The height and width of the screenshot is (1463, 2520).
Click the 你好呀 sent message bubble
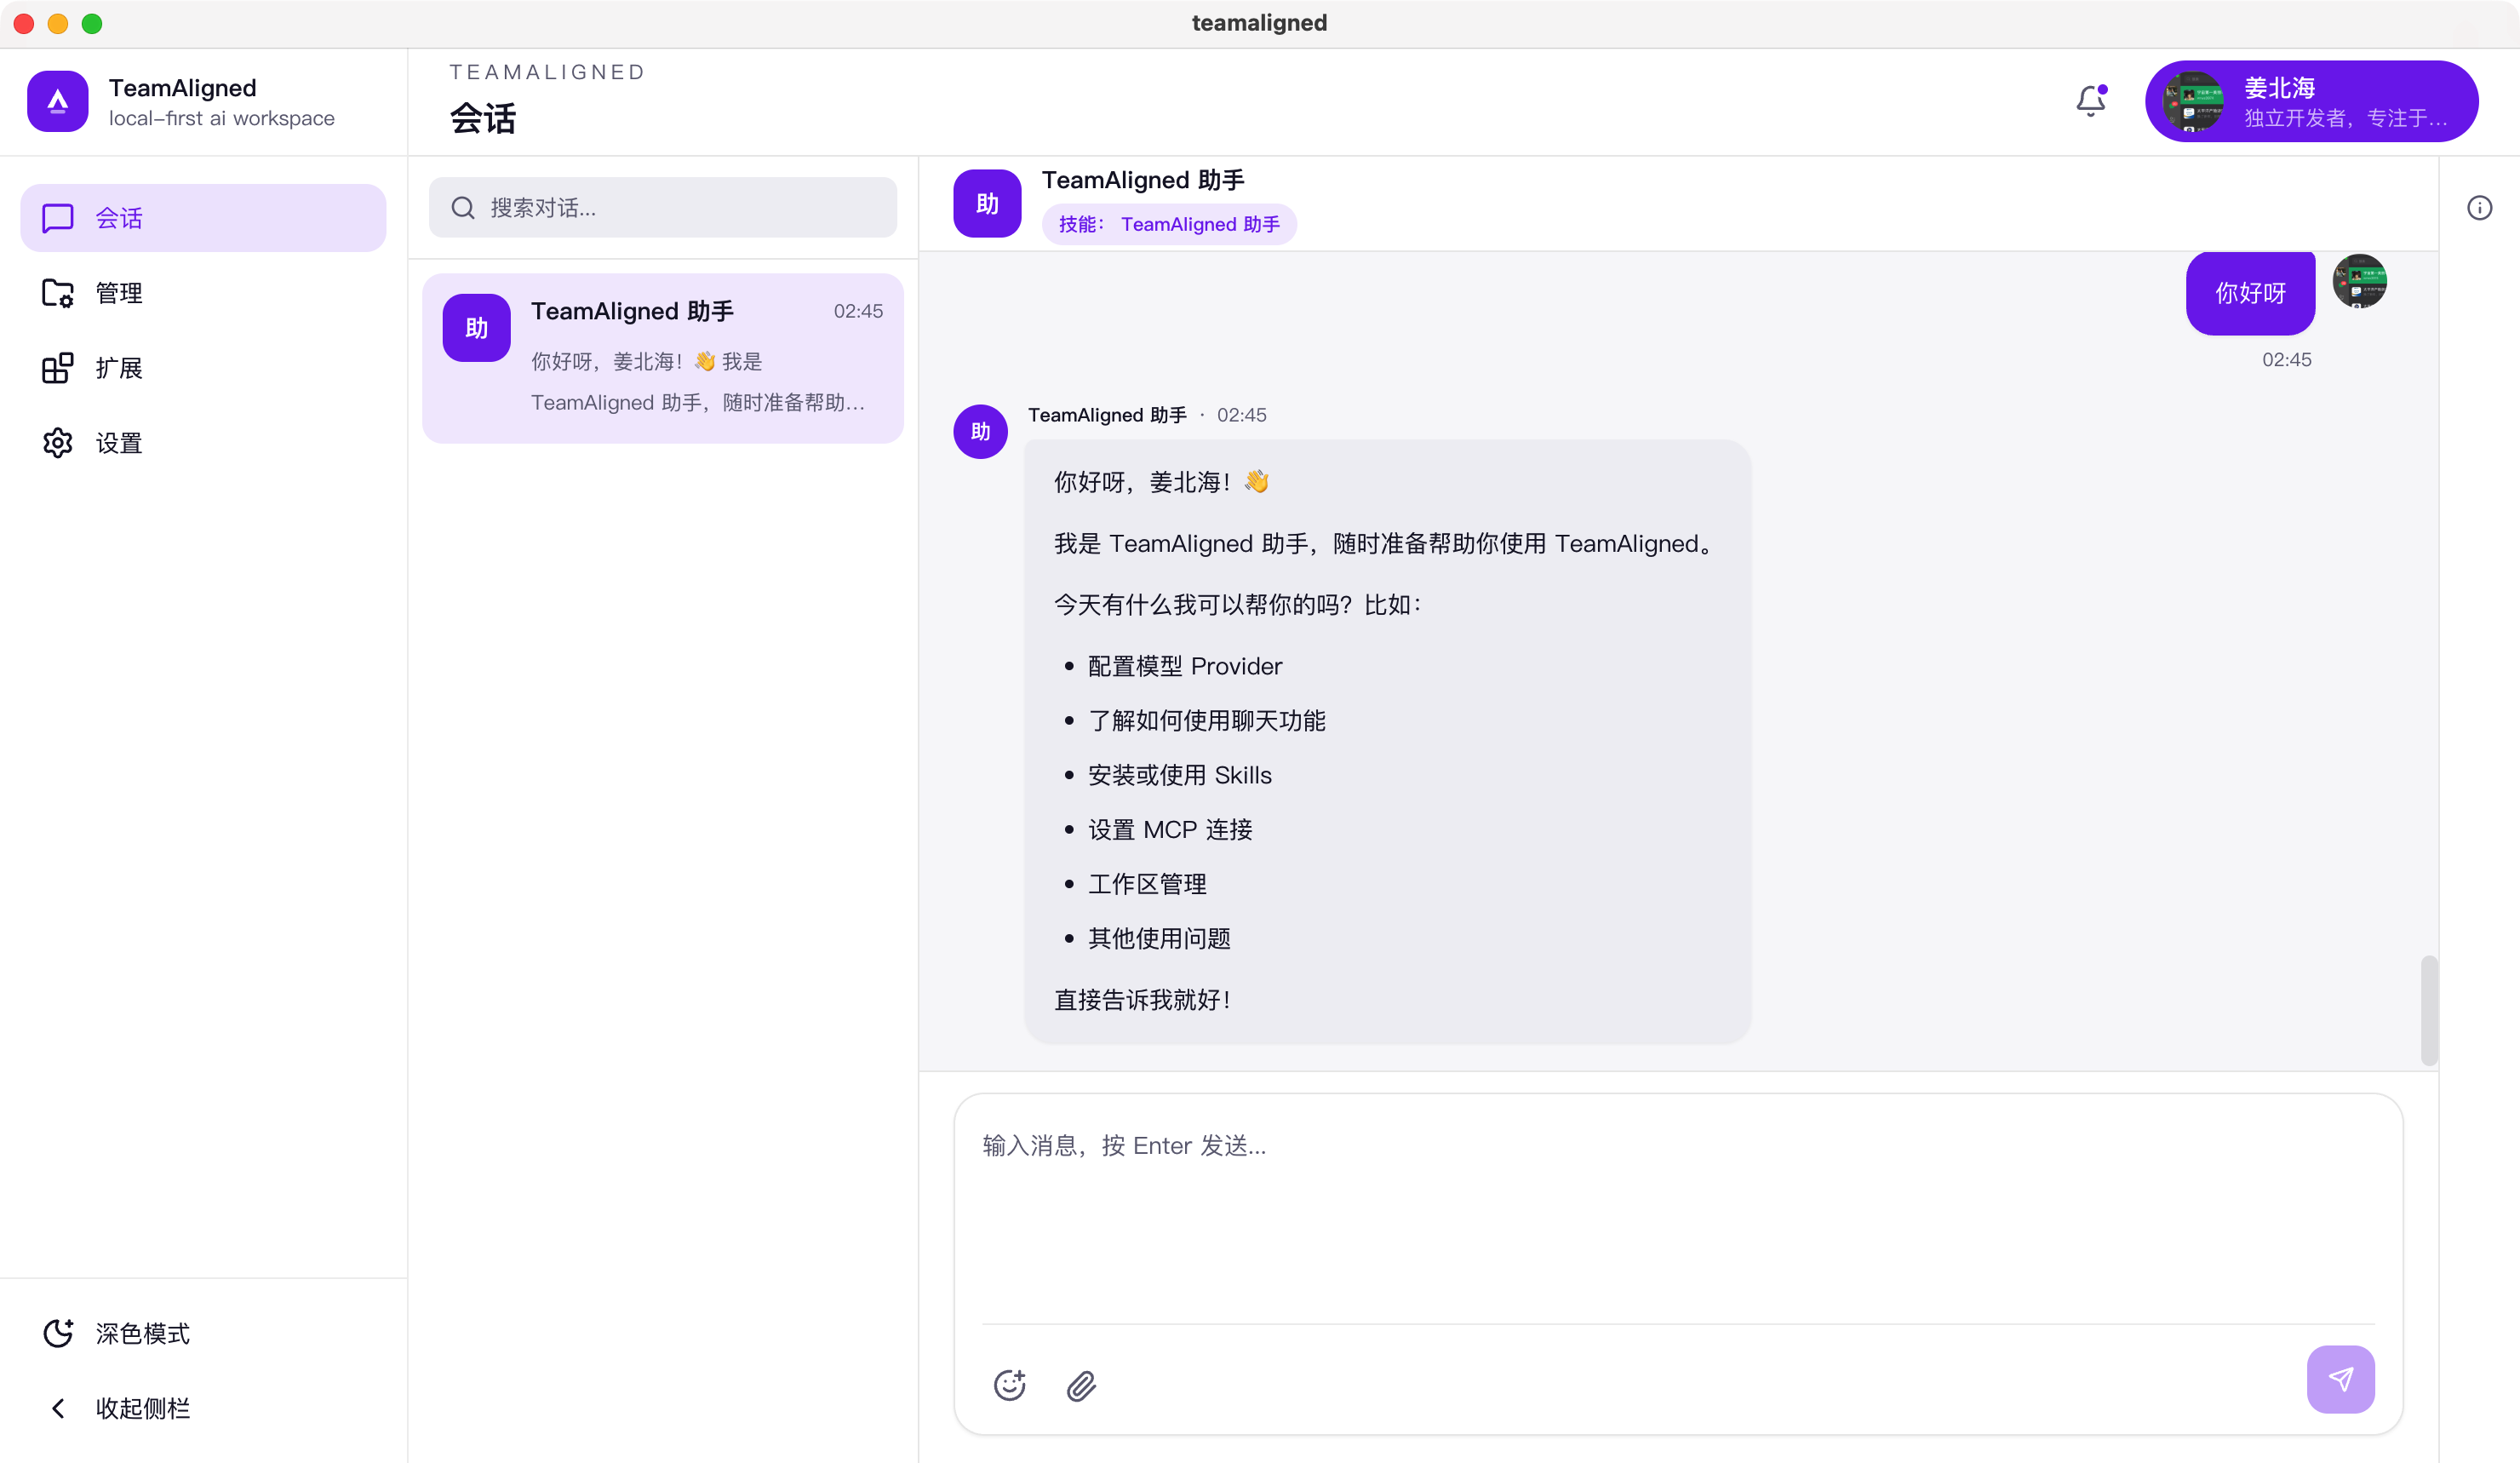pos(2250,293)
